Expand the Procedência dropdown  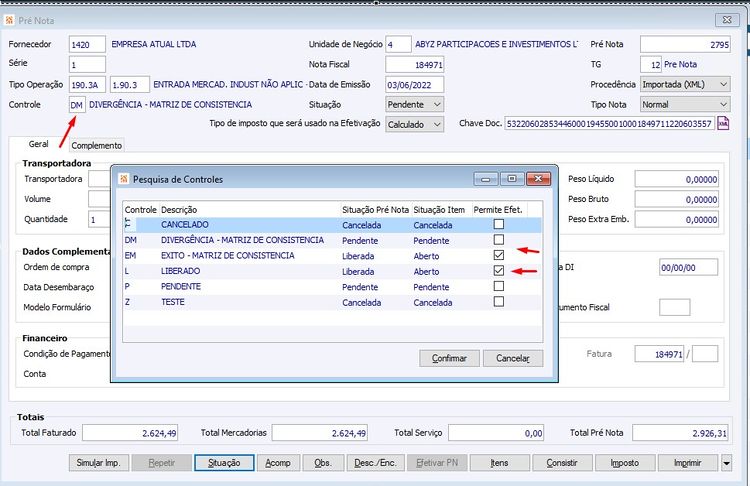tap(723, 84)
